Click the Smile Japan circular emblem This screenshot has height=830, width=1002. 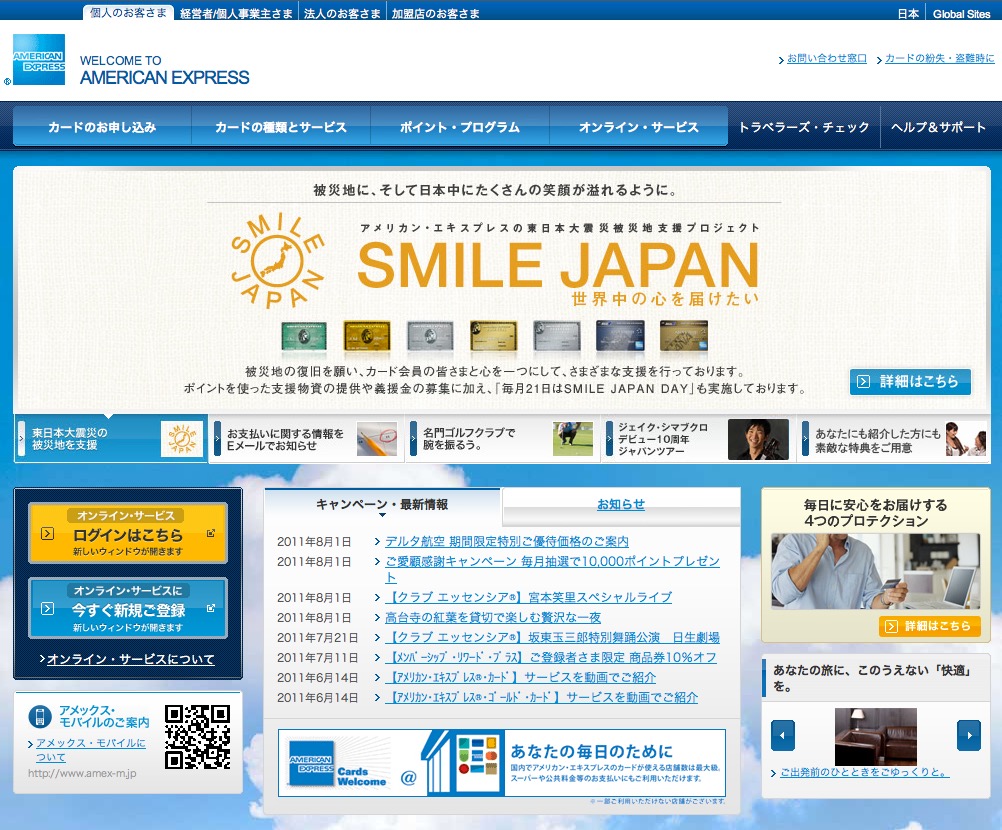click(277, 261)
